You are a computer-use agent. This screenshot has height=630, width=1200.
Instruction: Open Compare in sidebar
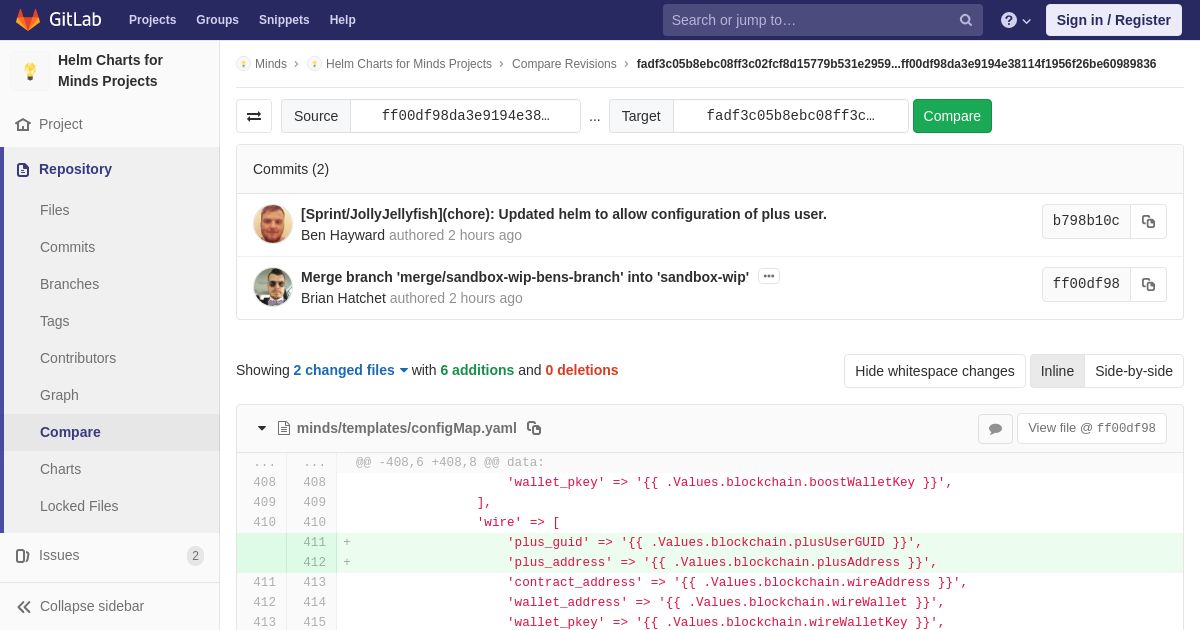[70, 432]
